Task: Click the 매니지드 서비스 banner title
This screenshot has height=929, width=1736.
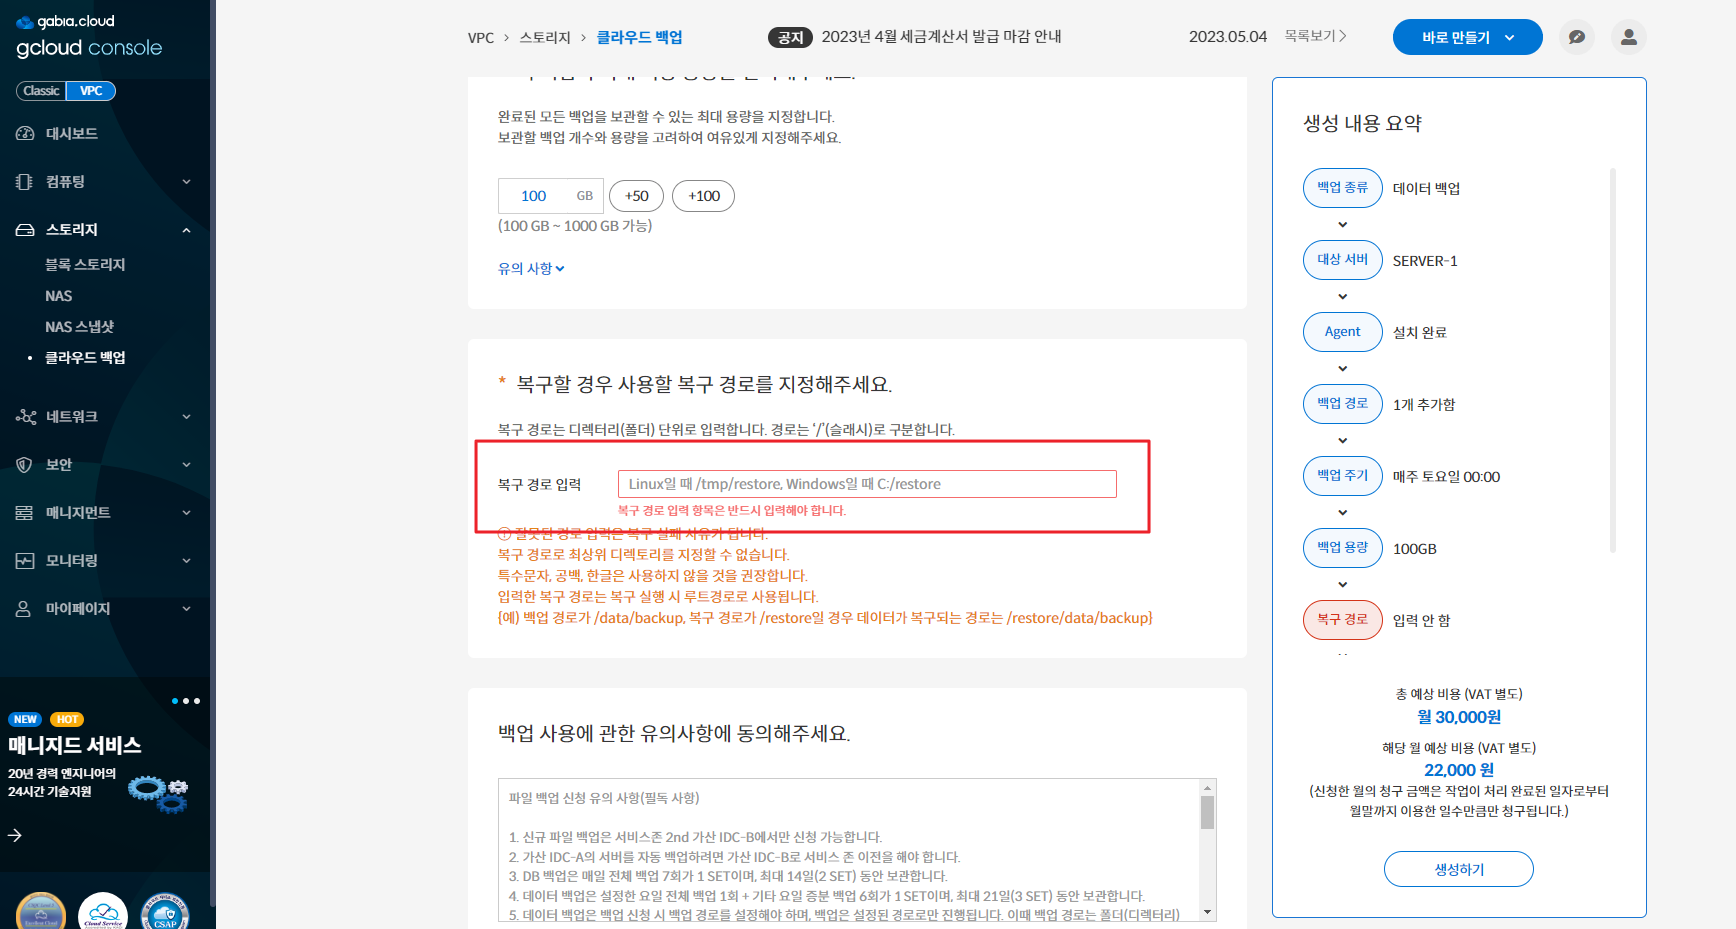Action: [x=75, y=745]
